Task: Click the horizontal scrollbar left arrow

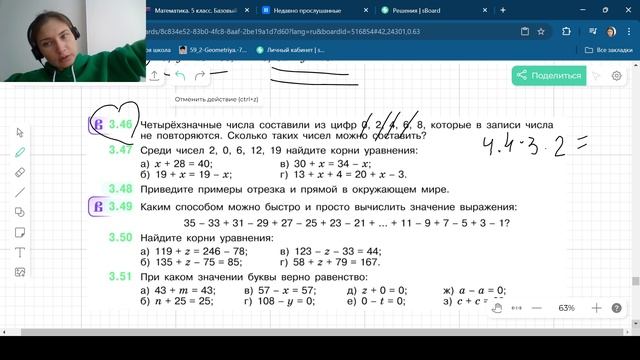Action: pyautogui.click(x=4, y=332)
